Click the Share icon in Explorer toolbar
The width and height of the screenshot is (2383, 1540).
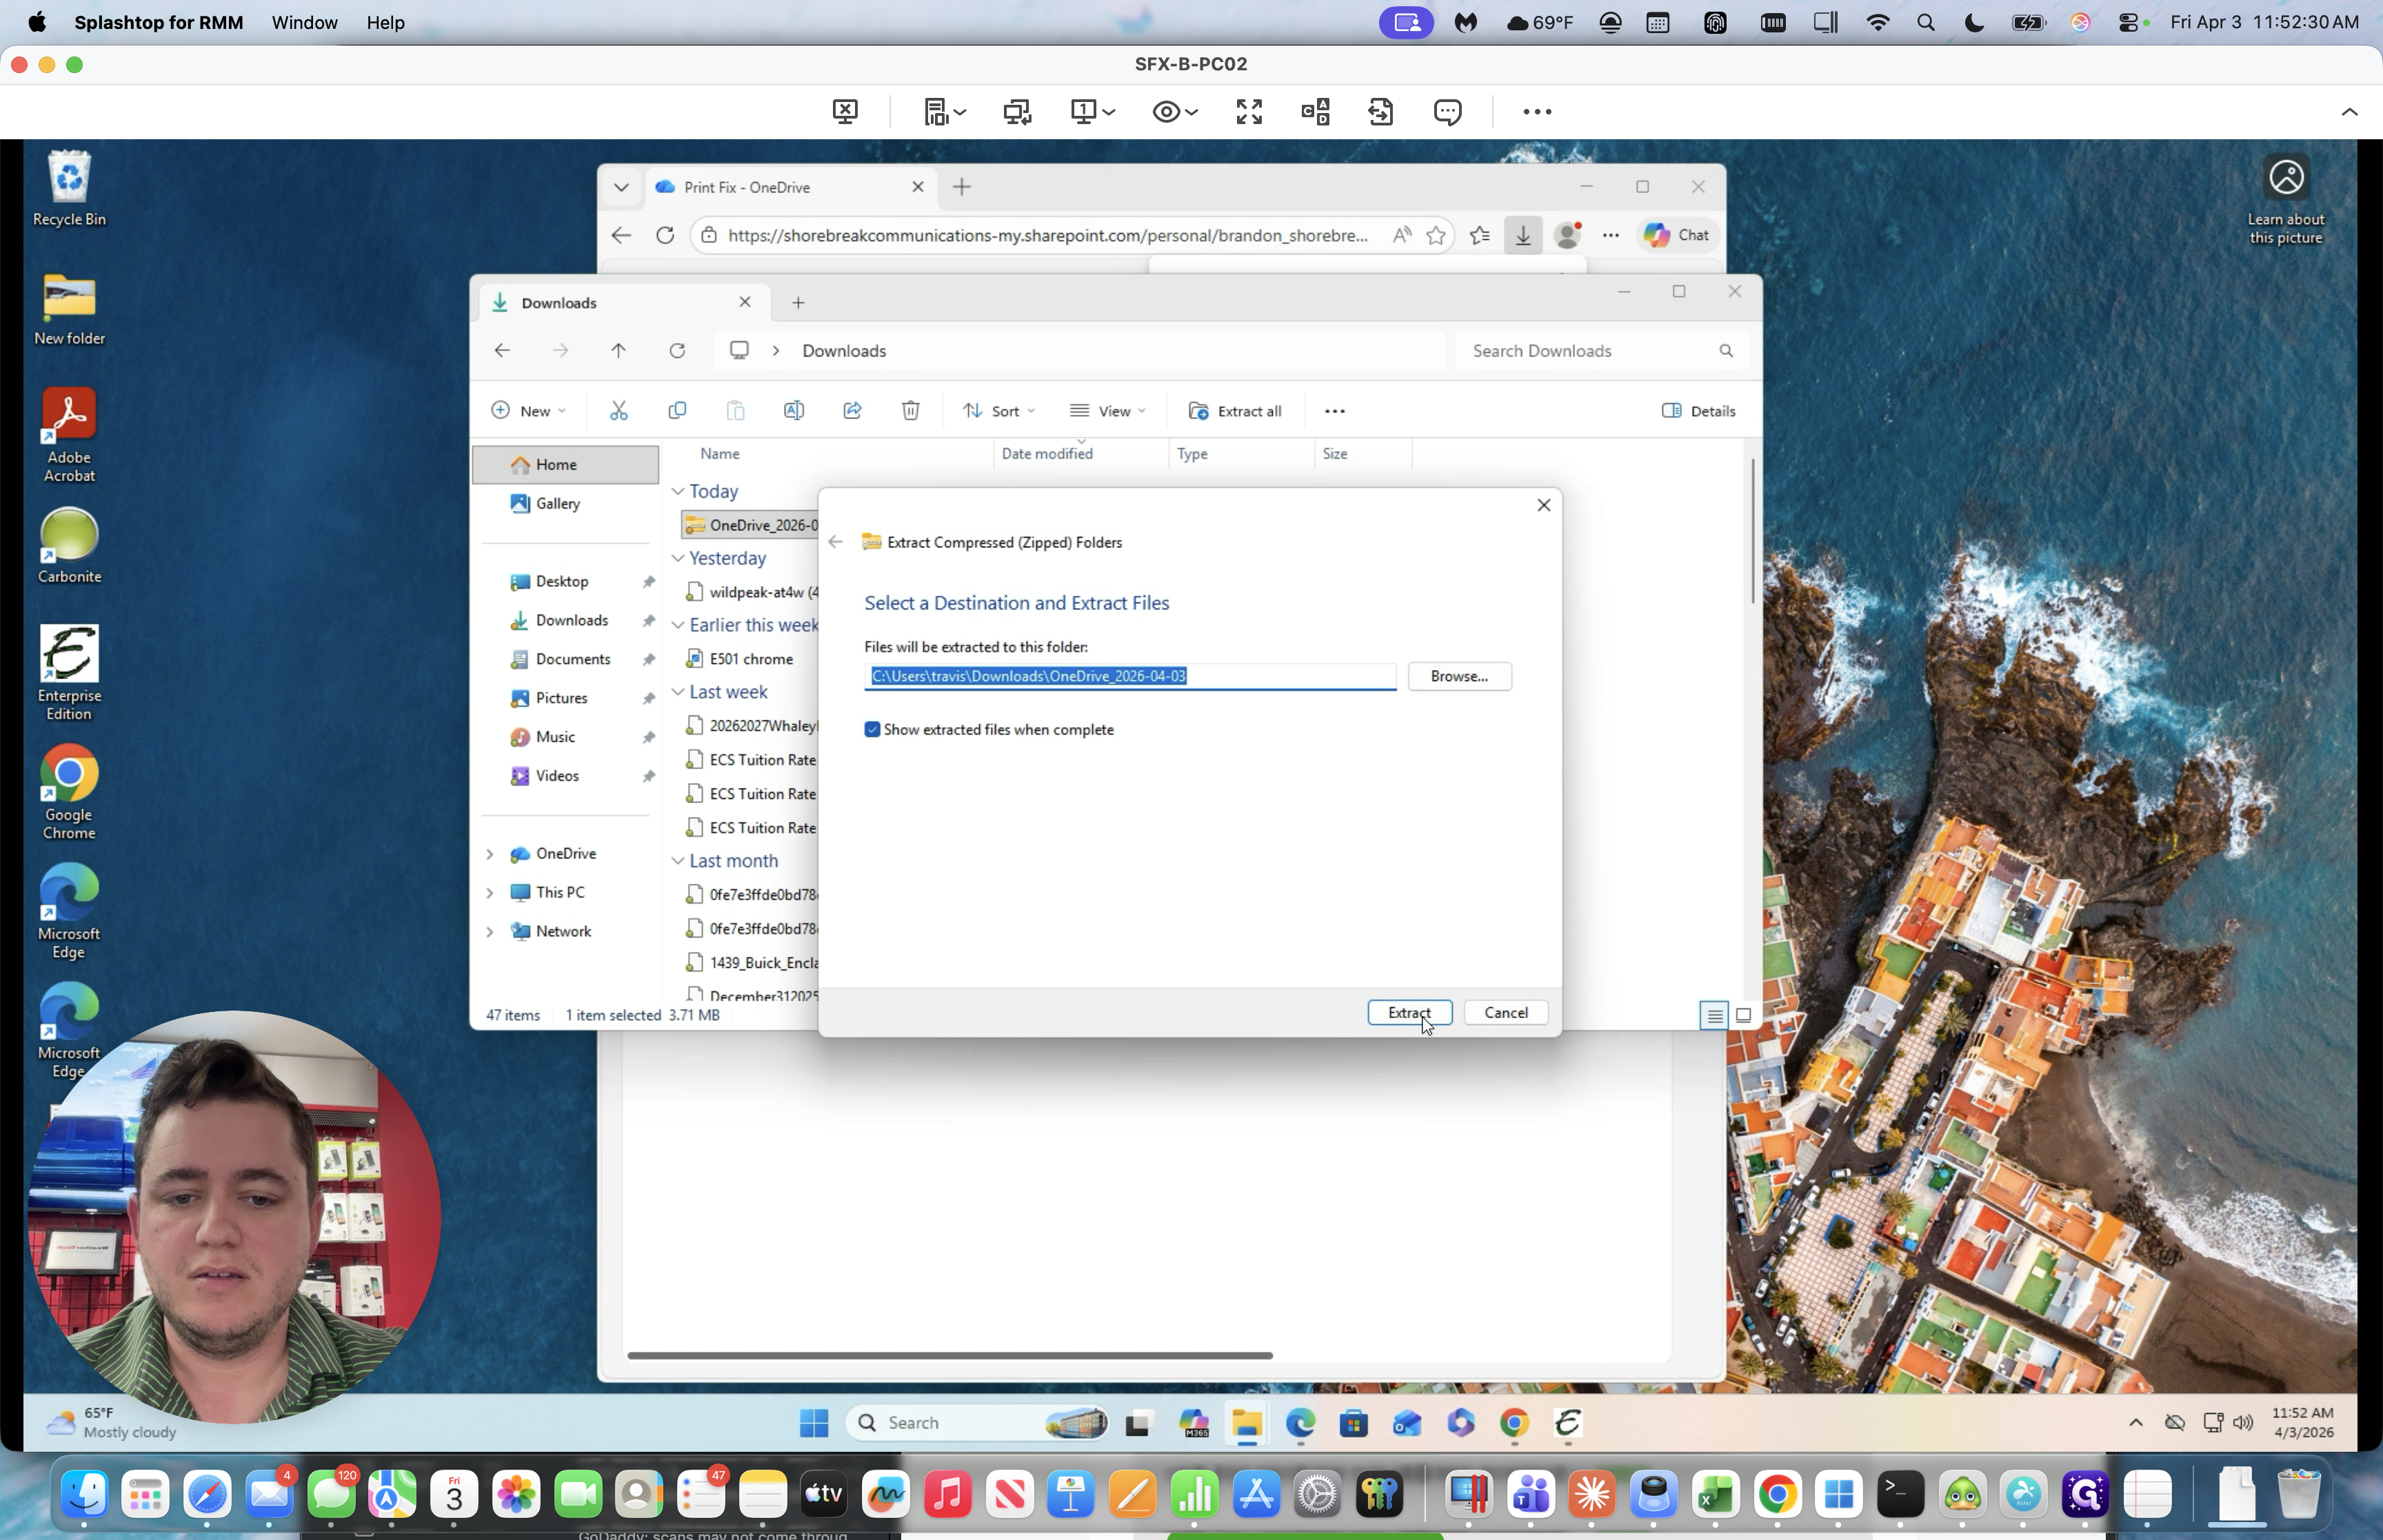(852, 411)
